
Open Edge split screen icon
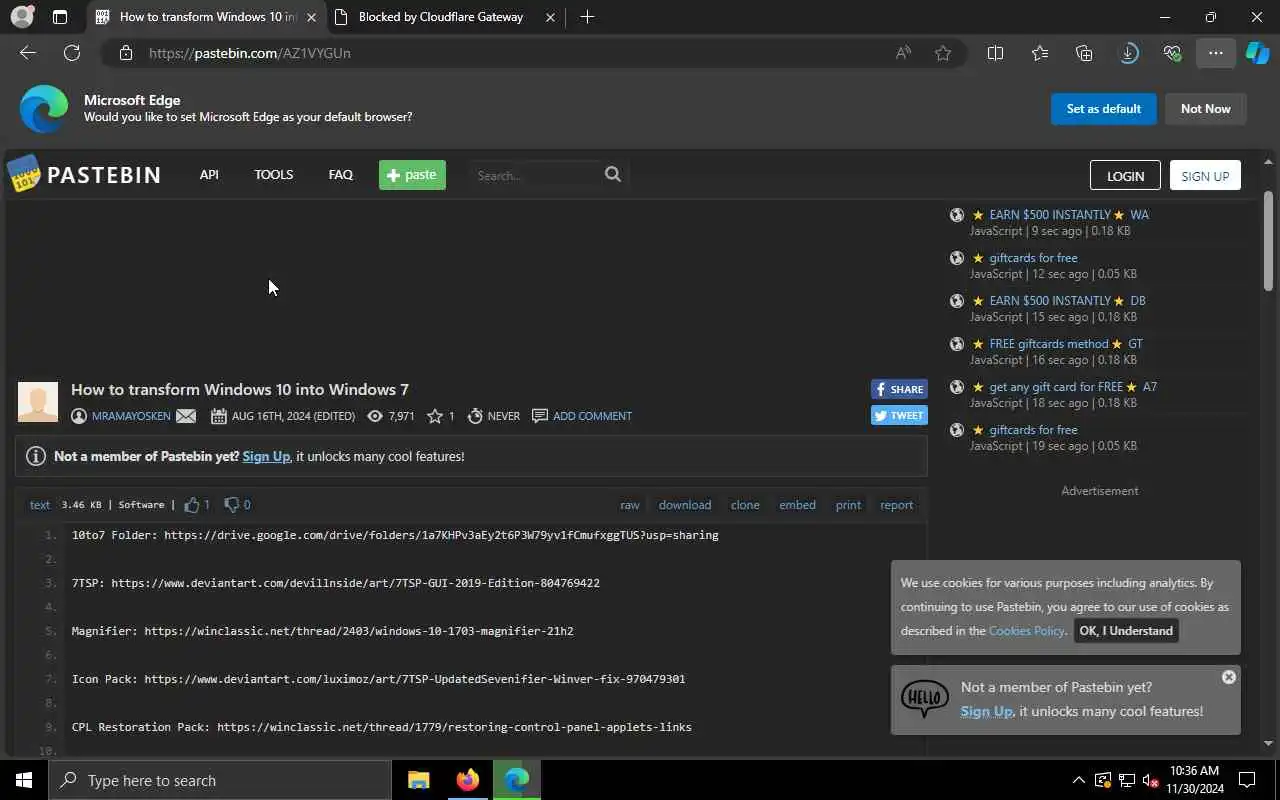(x=995, y=53)
